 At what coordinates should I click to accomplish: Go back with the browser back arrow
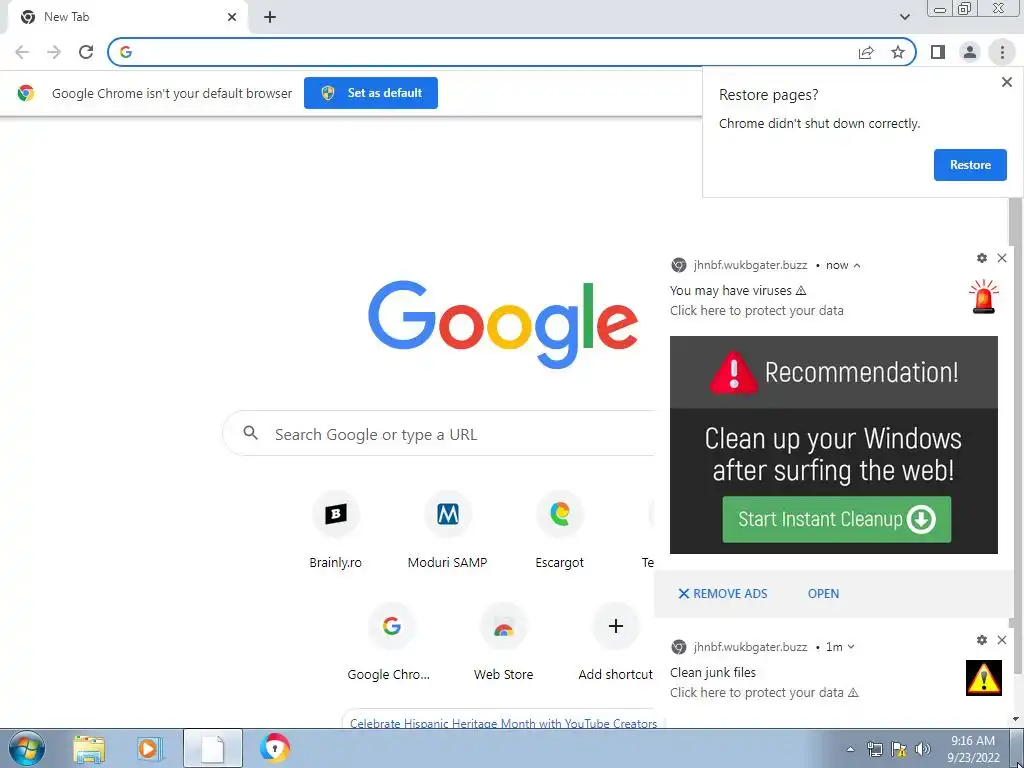pos(22,52)
